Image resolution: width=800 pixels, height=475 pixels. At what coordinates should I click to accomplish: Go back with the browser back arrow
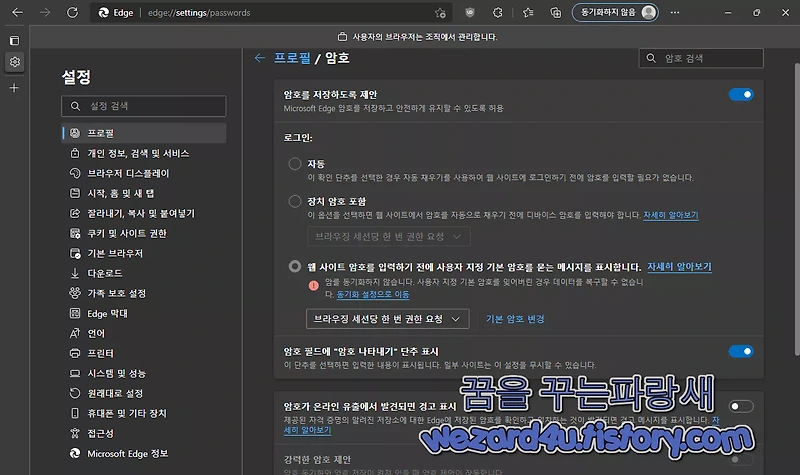(x=17, y=12)
